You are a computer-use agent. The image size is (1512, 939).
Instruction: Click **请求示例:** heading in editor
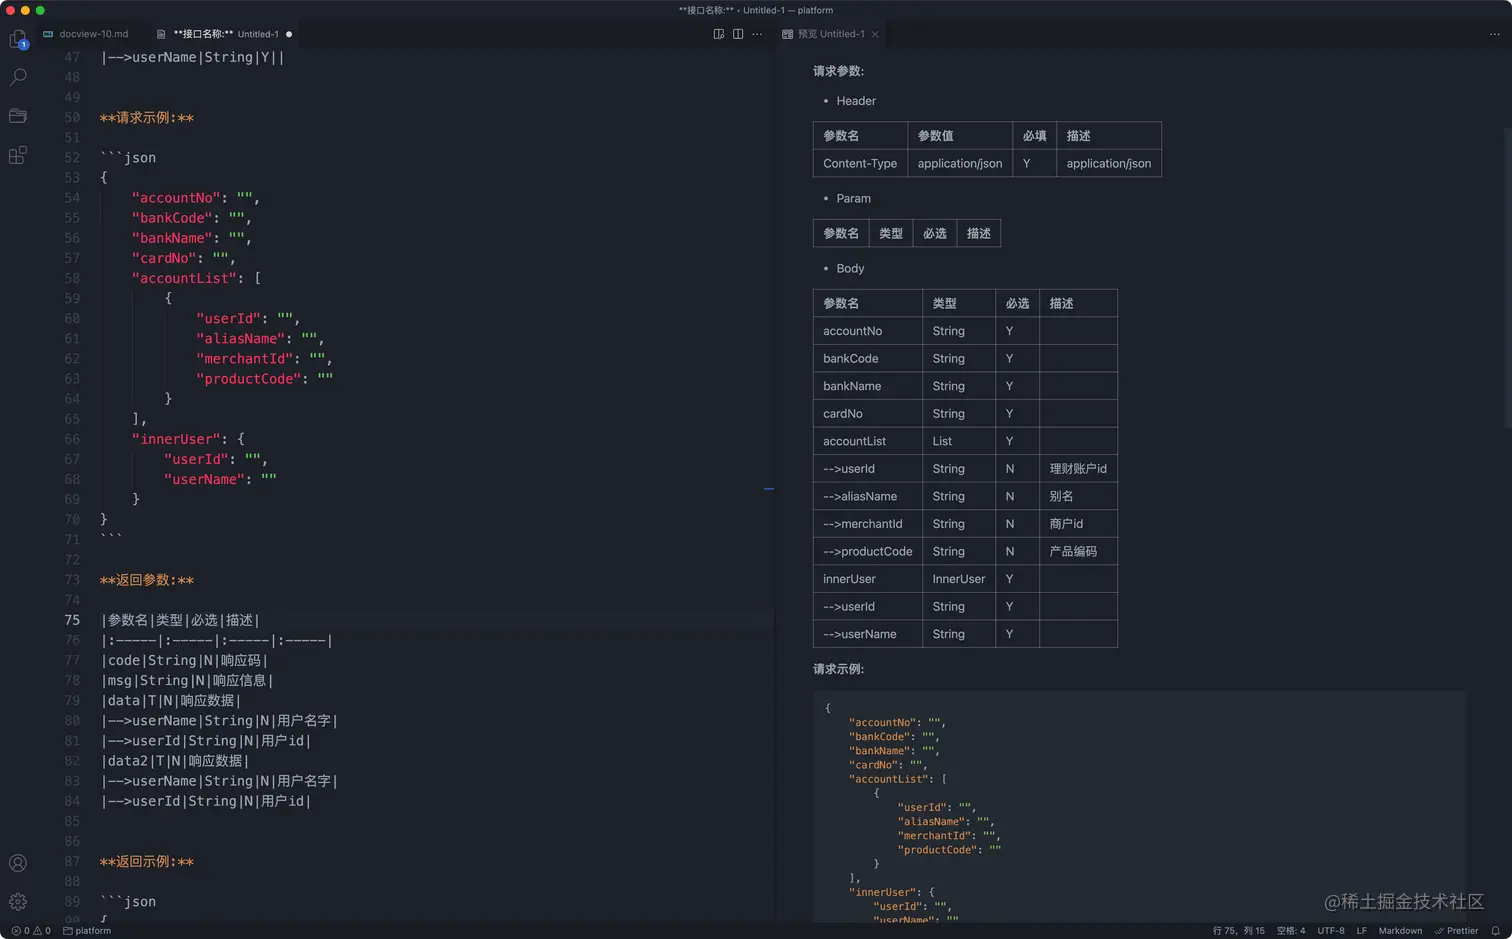point(147,118)
